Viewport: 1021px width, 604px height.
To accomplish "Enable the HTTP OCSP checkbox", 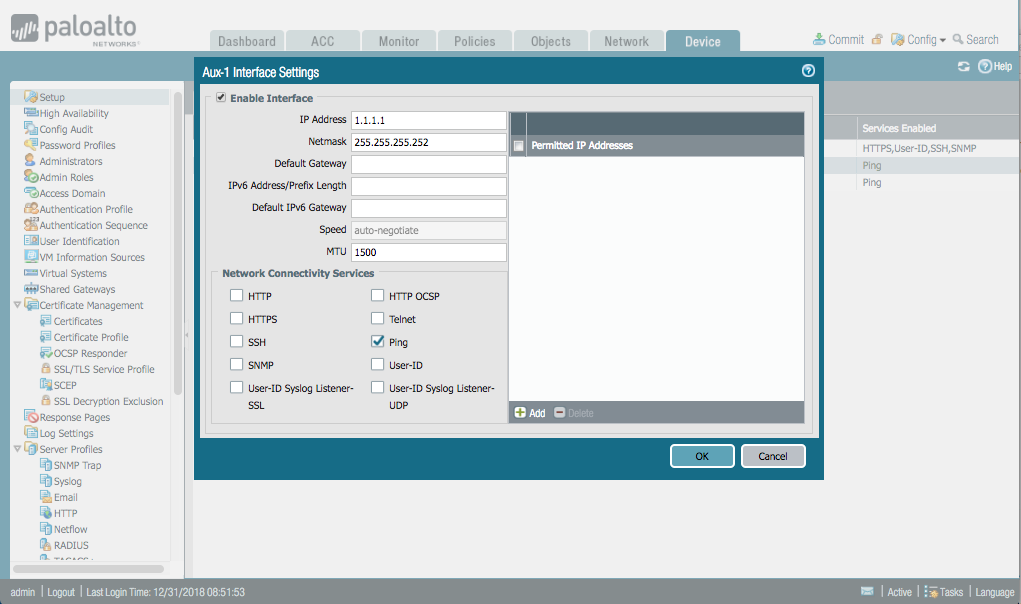I will 378,295.
